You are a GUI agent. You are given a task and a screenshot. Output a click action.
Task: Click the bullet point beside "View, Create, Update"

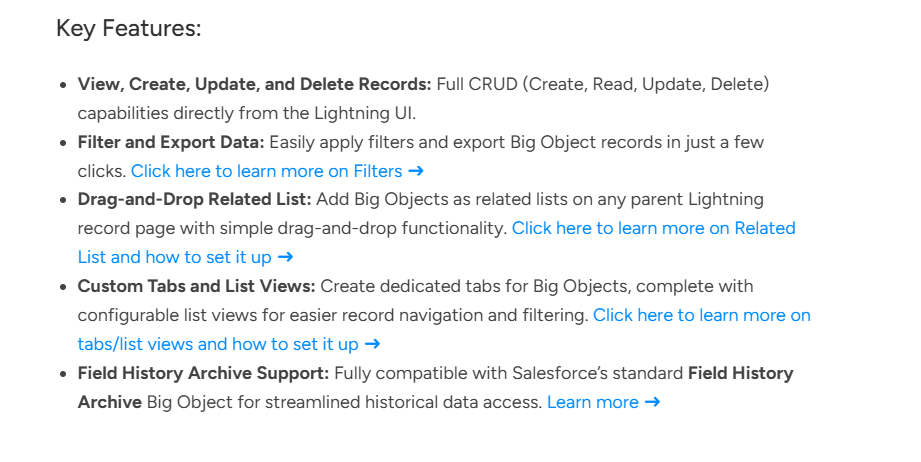65,85
